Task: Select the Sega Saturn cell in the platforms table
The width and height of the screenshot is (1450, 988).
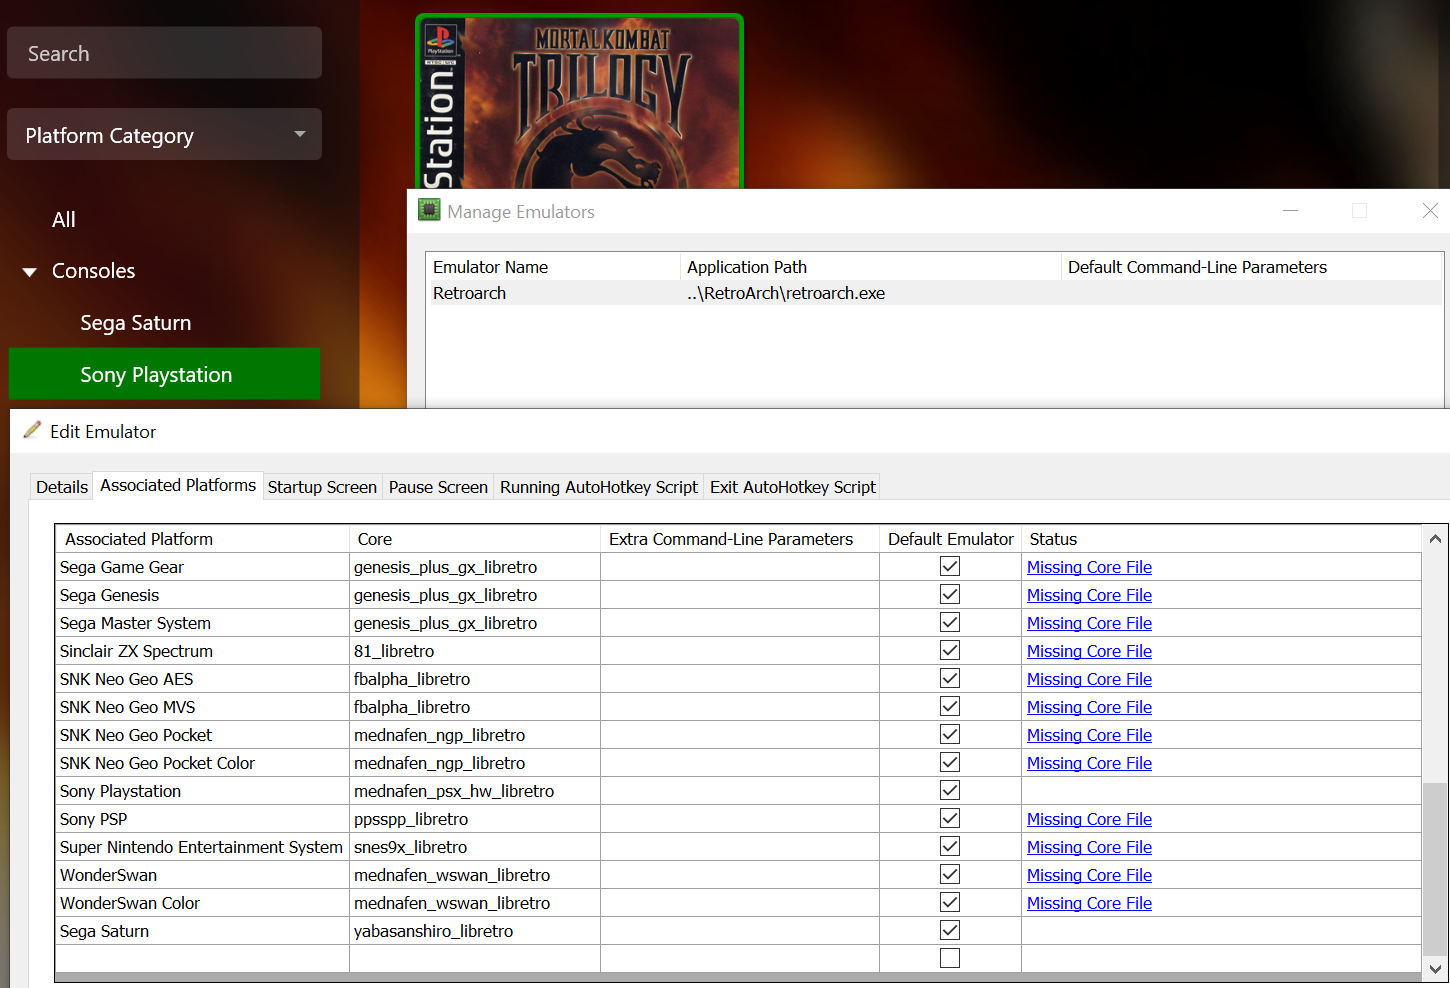Action: [202, 931]
